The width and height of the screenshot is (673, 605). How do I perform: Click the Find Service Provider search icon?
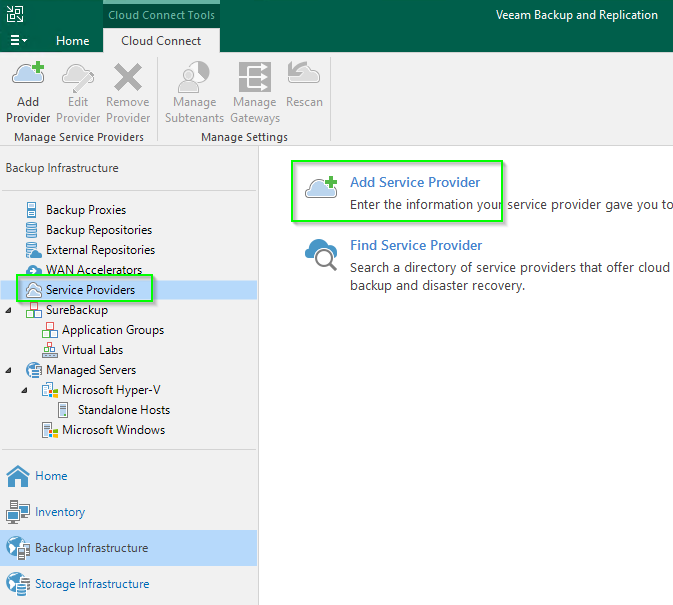tap(321, 255)
